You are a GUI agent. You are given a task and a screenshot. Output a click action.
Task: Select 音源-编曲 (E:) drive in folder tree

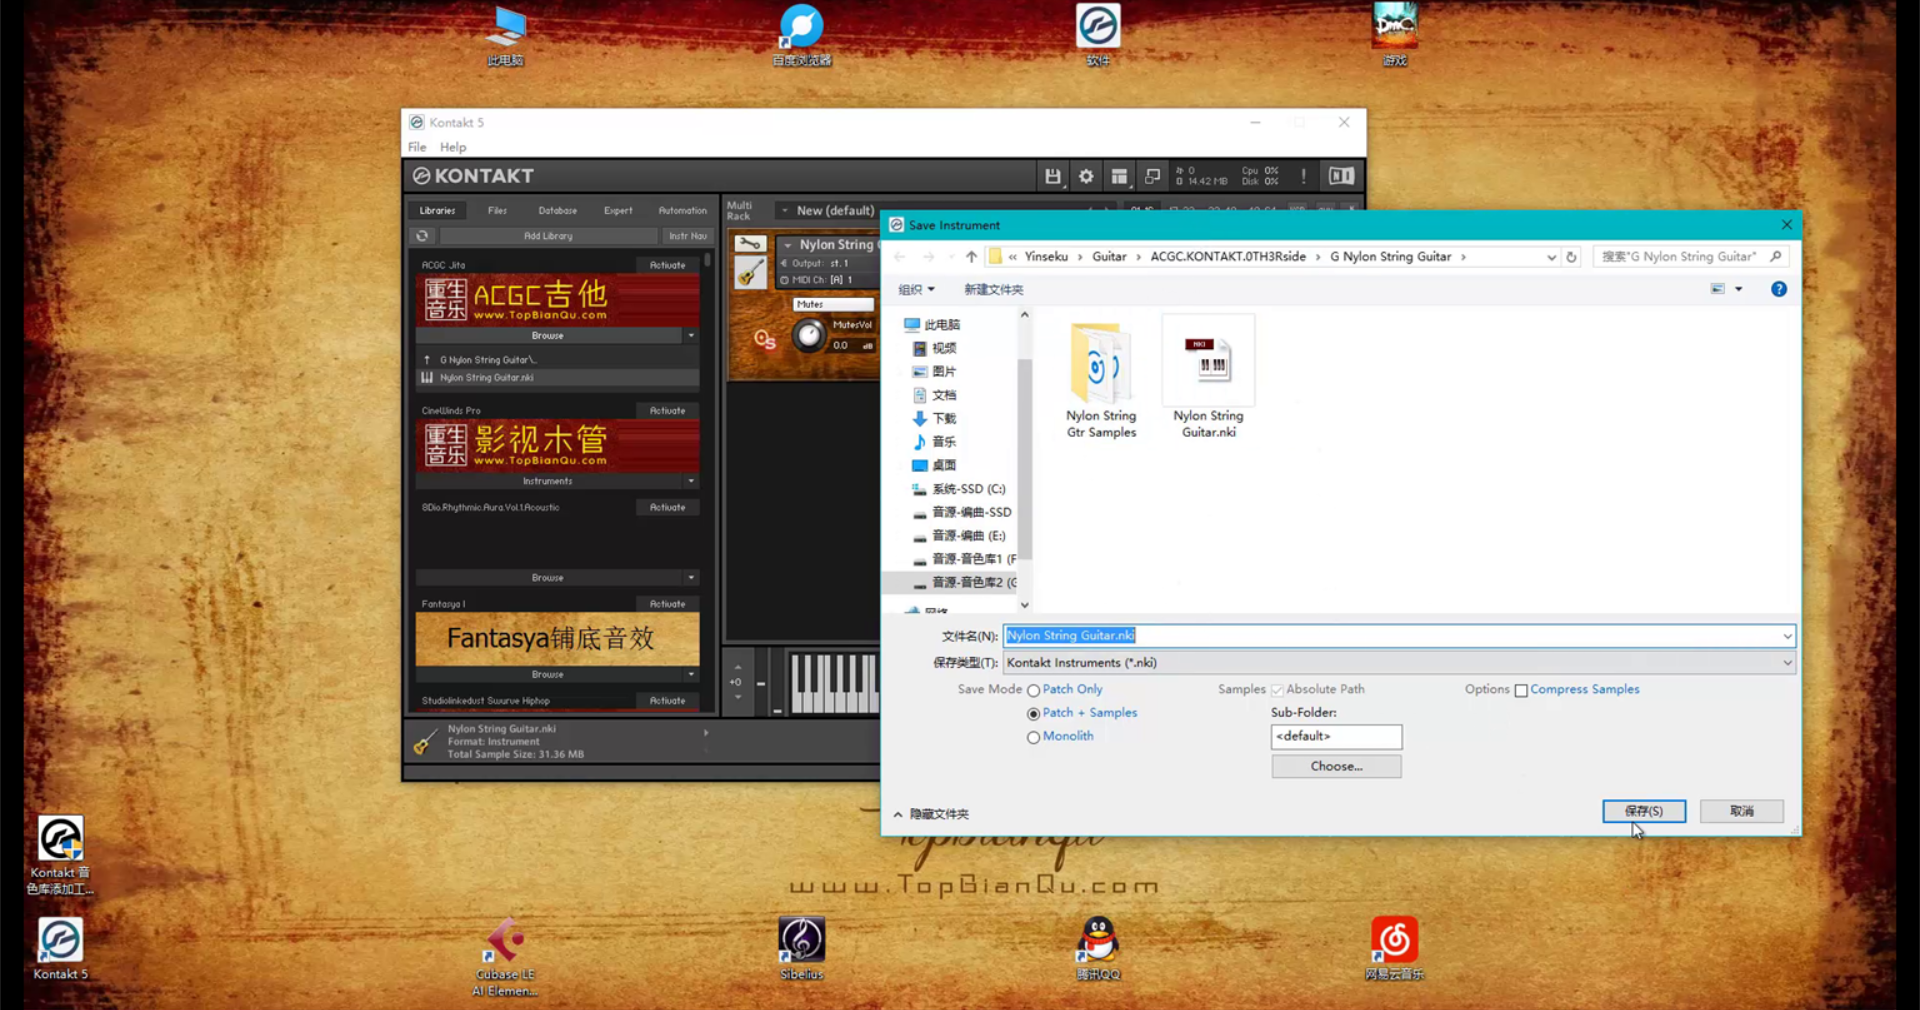[x=959, y=536]
